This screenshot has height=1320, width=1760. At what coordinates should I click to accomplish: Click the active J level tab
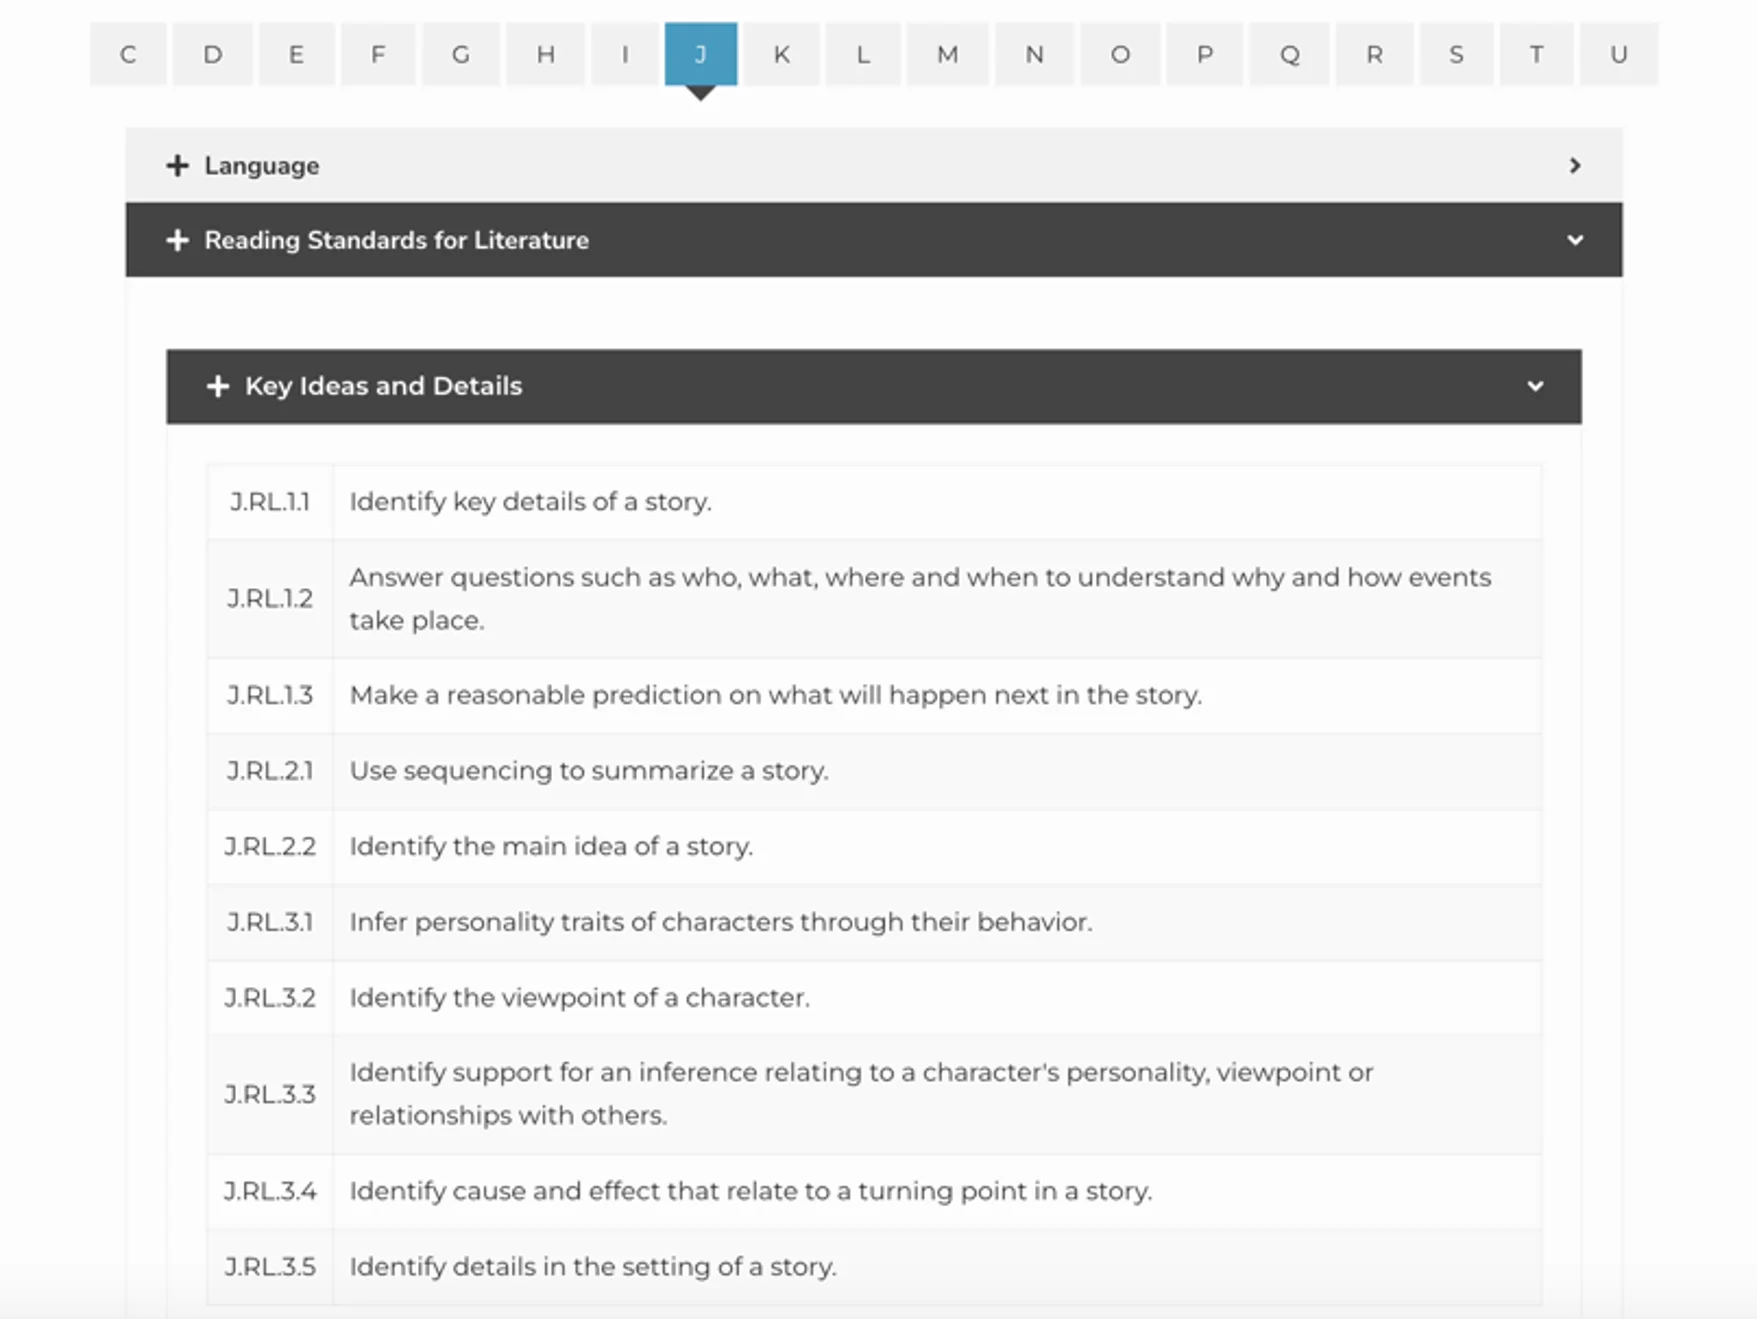click(701, 54)
